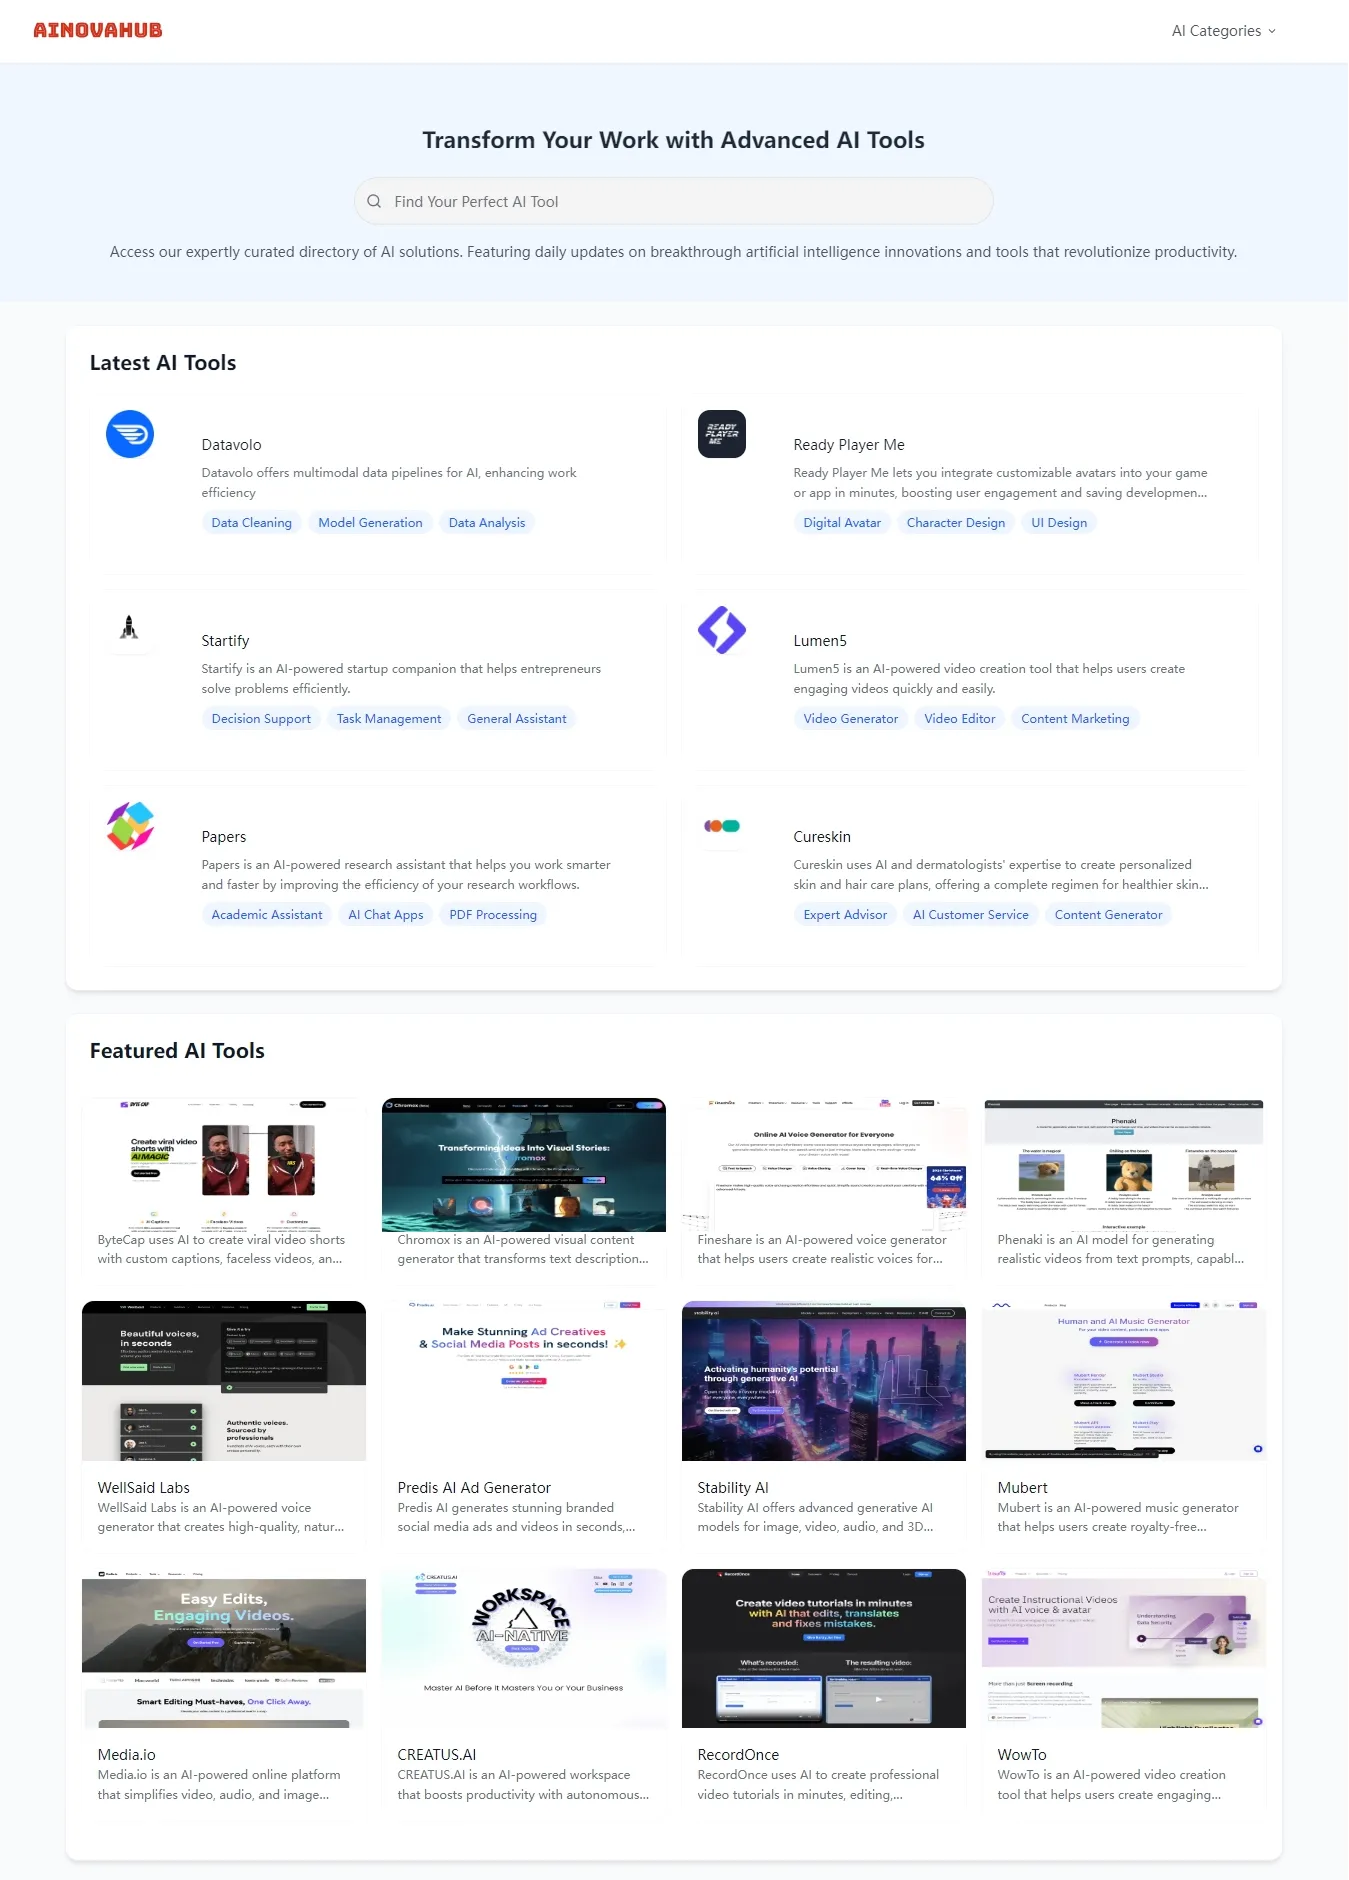The height and width of the screenshot is (1880, 1349).
Task: Open the Mubert music generator thumbnail
Action: (1124, 1381)
